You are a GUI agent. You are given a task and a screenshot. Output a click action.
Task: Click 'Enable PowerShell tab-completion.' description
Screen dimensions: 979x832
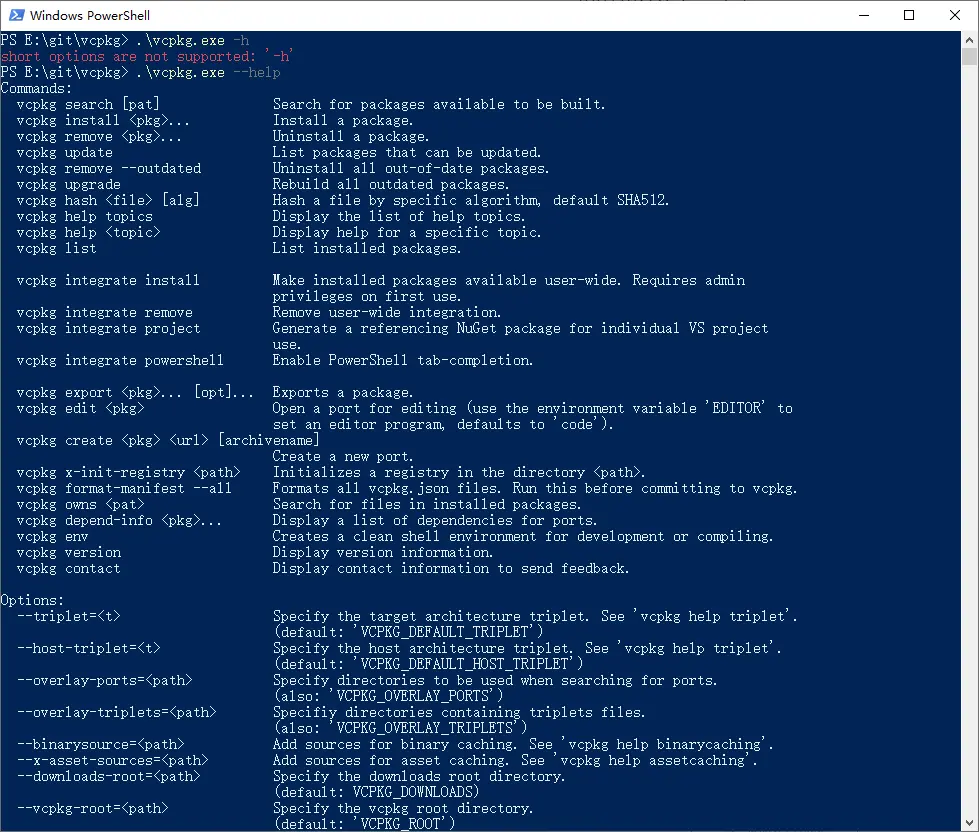click(x=403, y=361)
